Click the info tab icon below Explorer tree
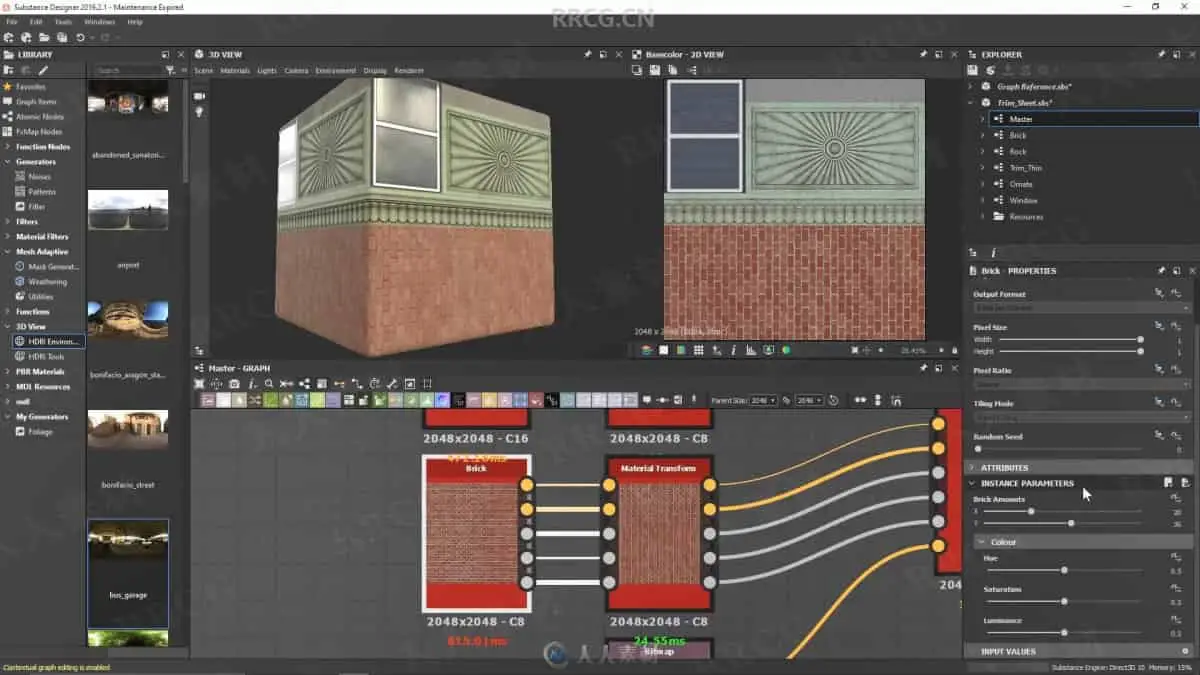 (992, 253)
